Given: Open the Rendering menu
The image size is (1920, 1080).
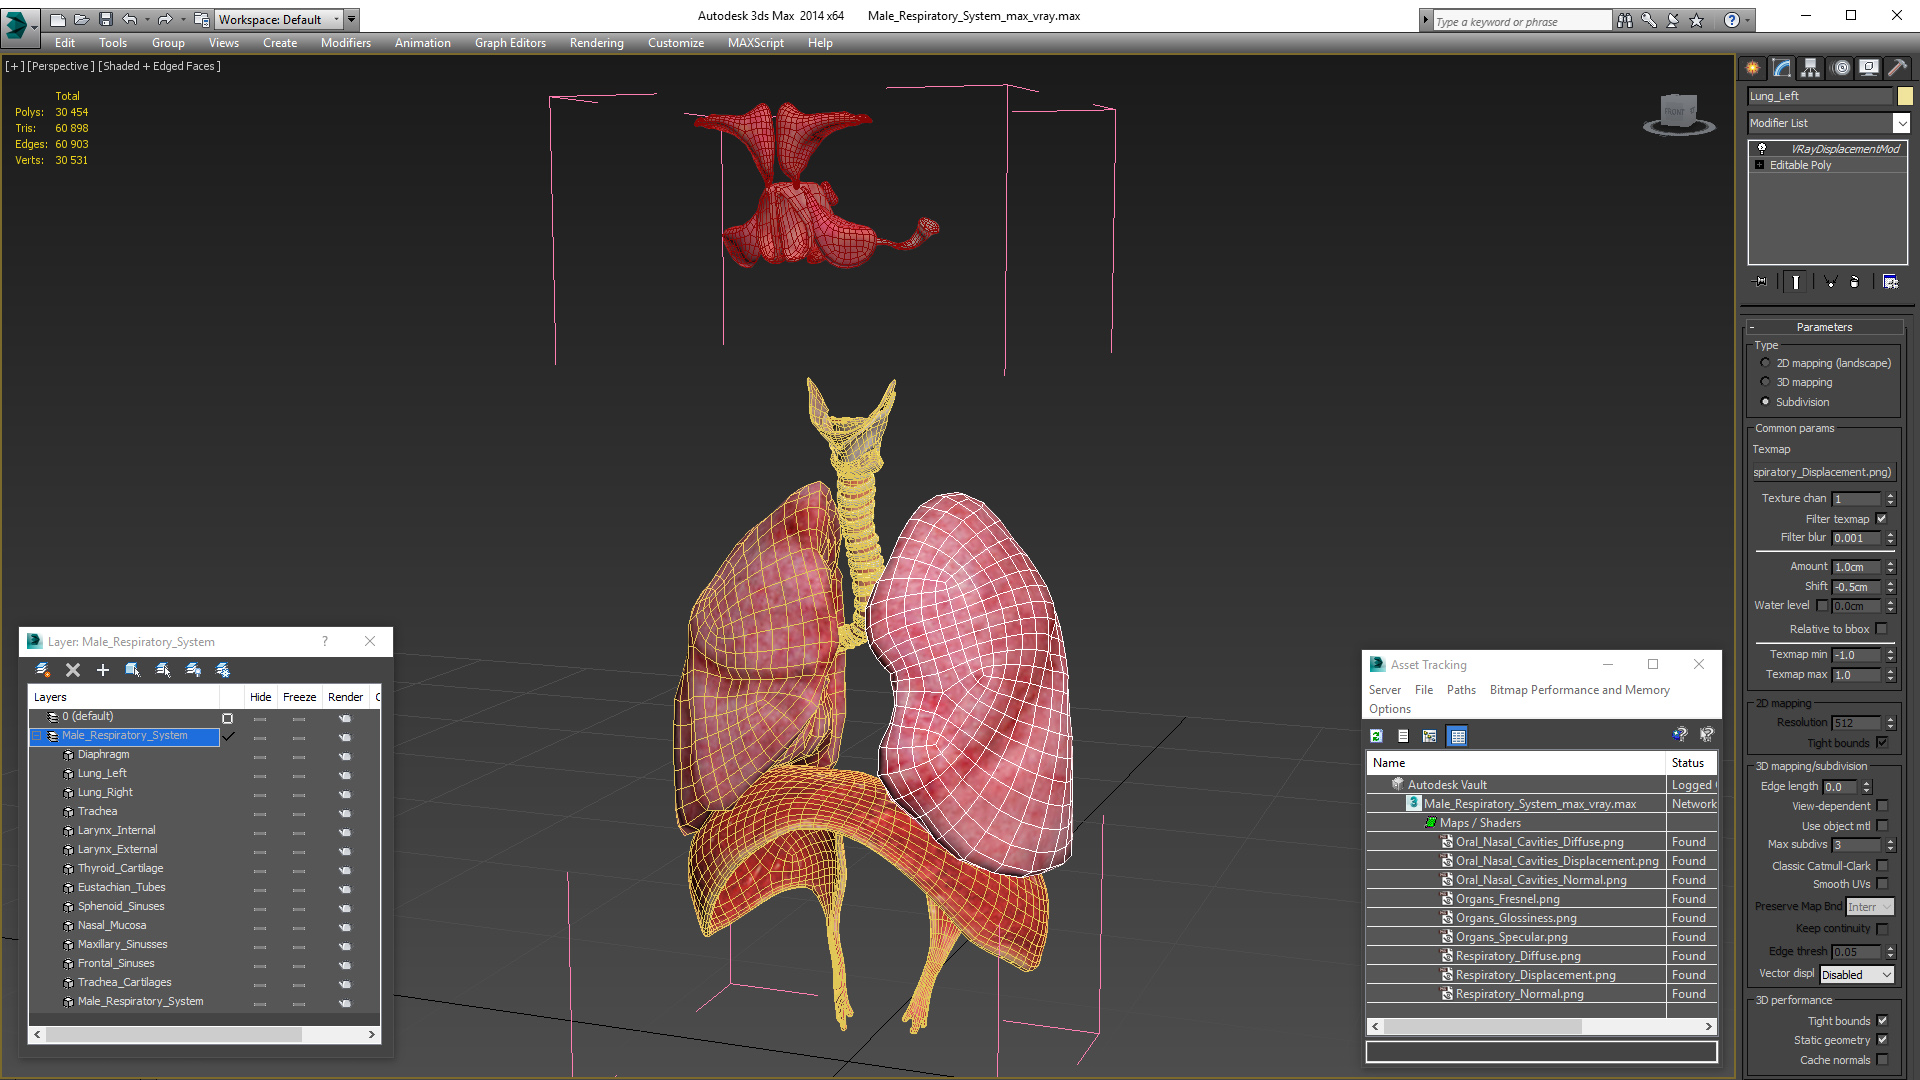Looking at the screenshot, I should coord(596,43).
